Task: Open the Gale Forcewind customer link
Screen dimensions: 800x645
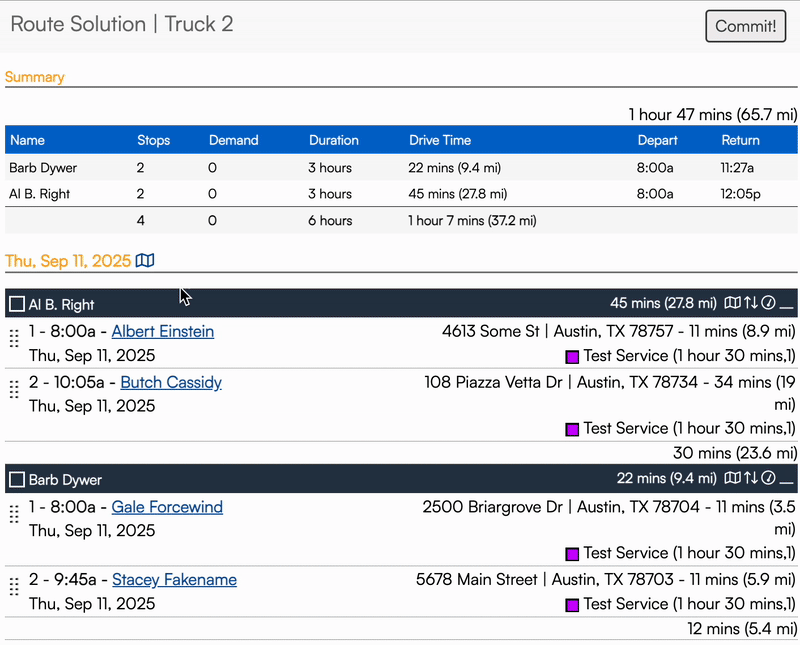Action: tap(167, 508)
